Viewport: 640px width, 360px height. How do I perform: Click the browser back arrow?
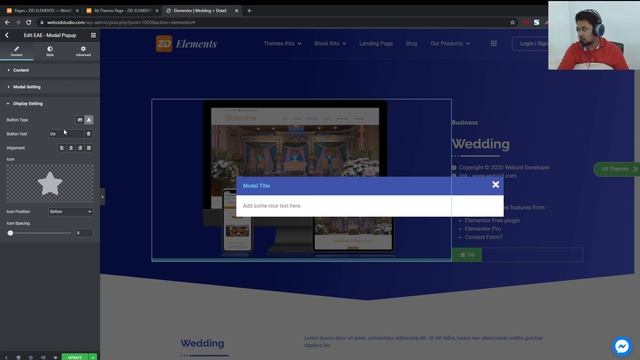pos(7,22)
